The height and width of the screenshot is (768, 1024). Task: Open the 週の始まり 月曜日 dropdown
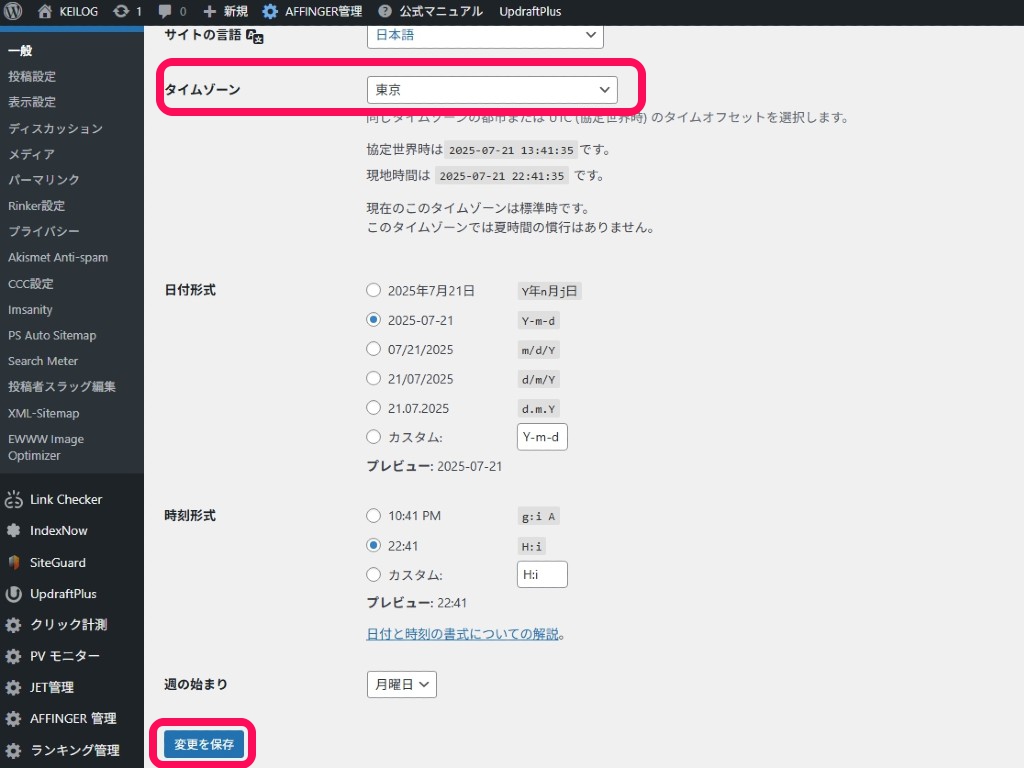pos(402,684)
